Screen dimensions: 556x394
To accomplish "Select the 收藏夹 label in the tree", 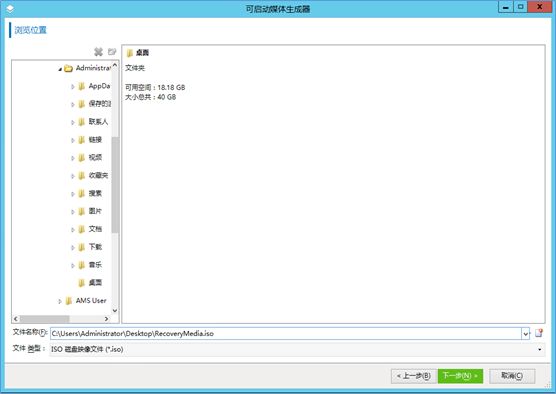I will [98, 176].
